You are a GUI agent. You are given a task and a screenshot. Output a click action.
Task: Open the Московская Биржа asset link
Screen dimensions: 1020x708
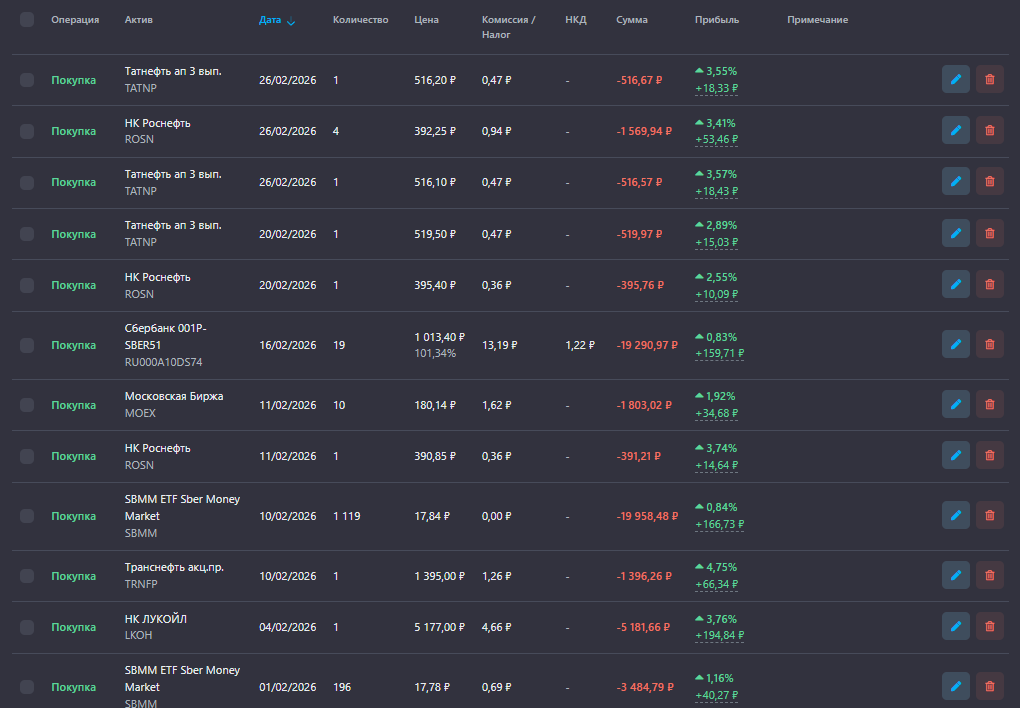coord(174,396)
